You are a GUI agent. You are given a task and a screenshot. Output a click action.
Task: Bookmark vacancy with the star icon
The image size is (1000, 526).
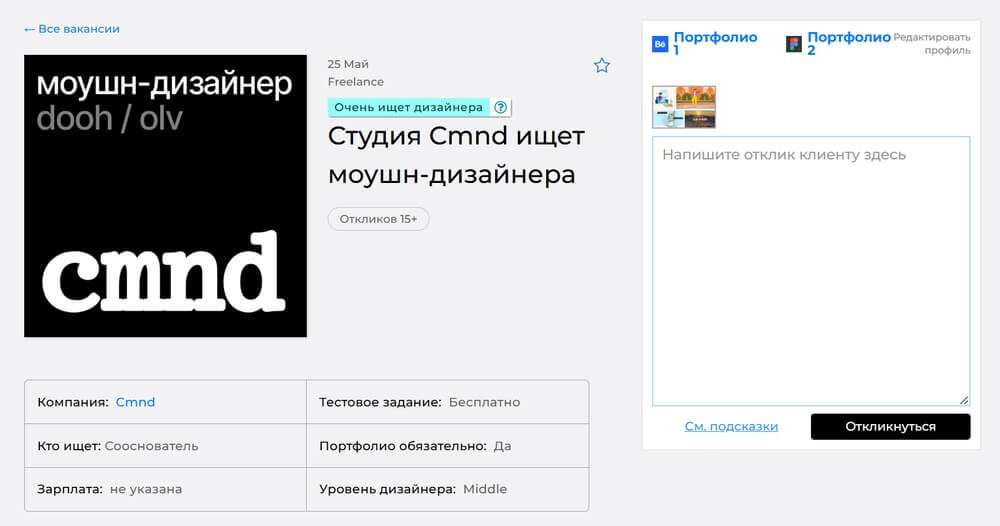(x=601, y=65)
